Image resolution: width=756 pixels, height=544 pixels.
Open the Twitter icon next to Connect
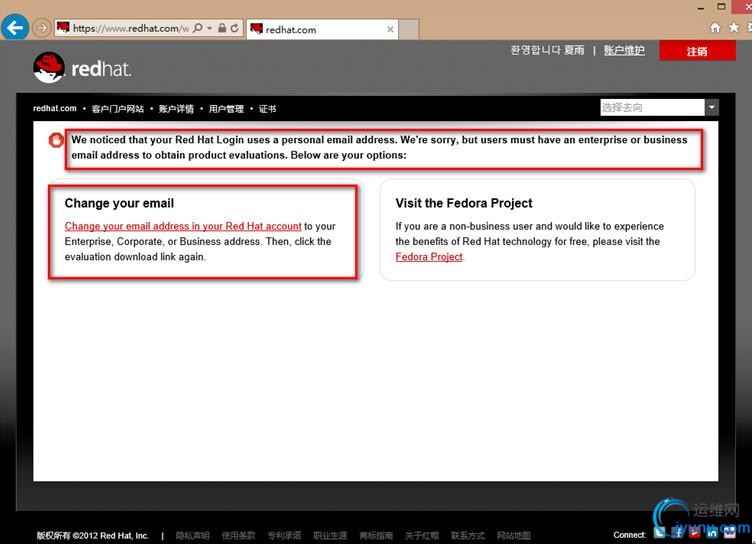coord(660,532)
